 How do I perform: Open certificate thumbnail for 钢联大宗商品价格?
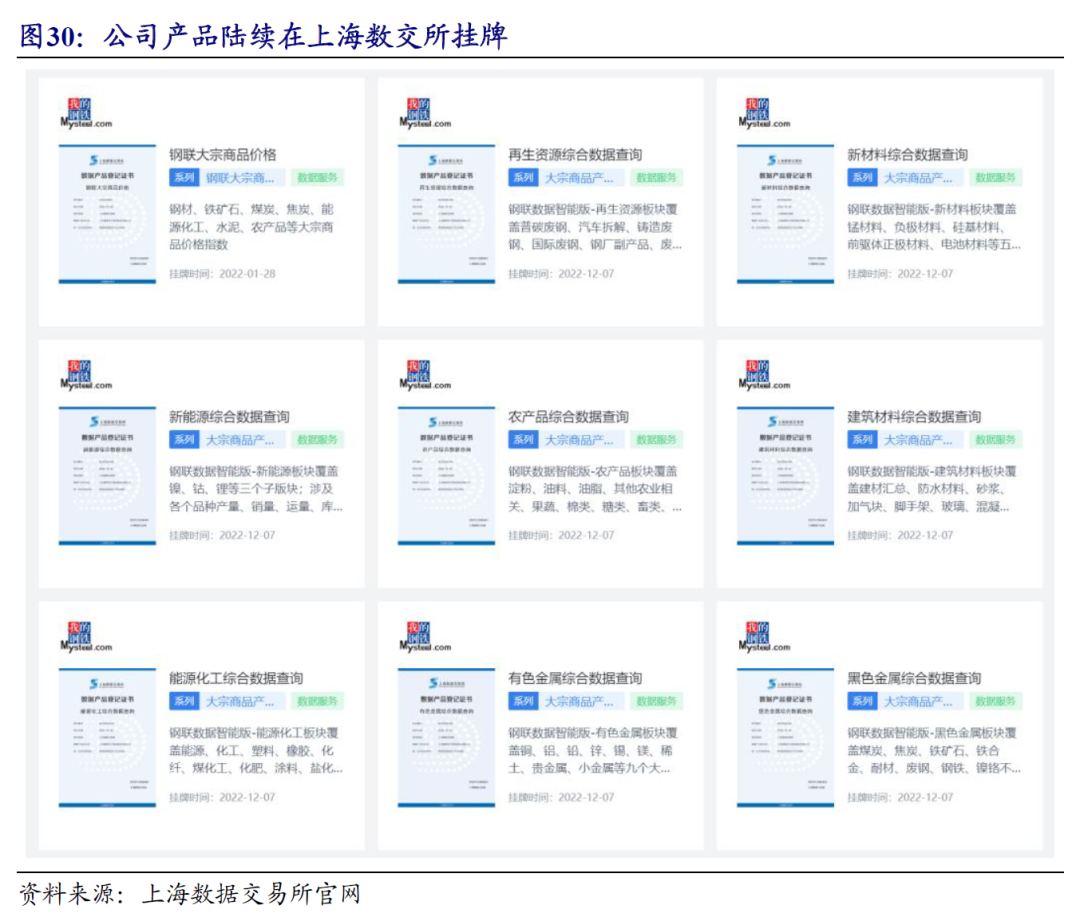[107, 214]
